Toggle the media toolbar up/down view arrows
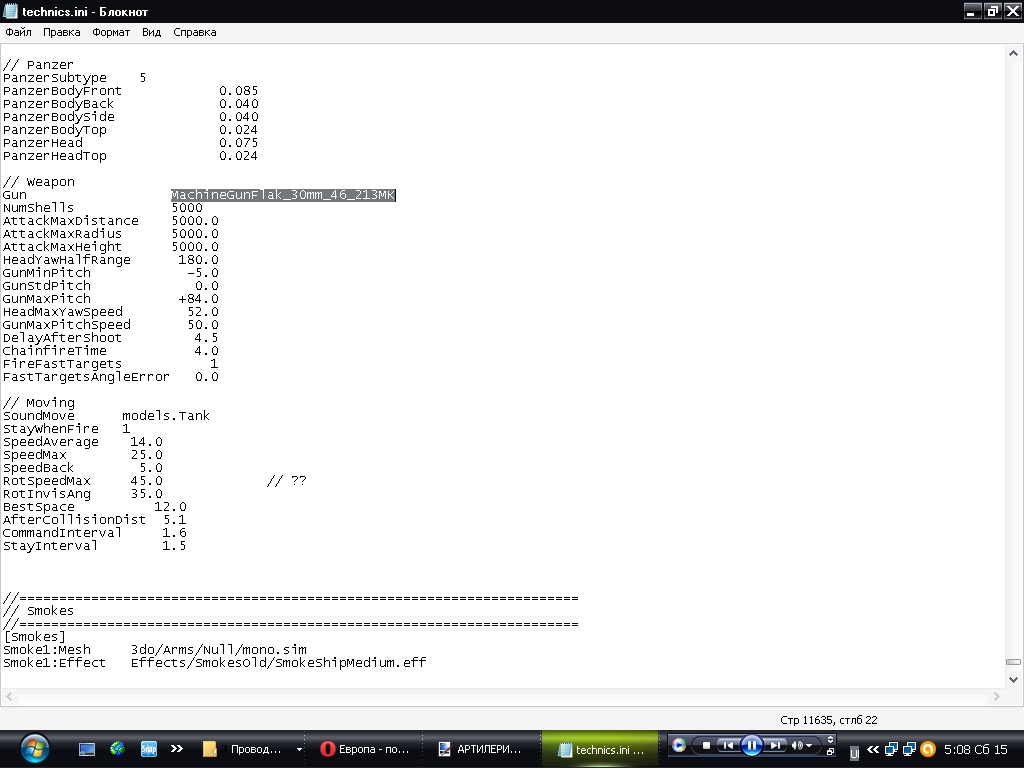The image size is (1024, 768). [x=830, y=740]
